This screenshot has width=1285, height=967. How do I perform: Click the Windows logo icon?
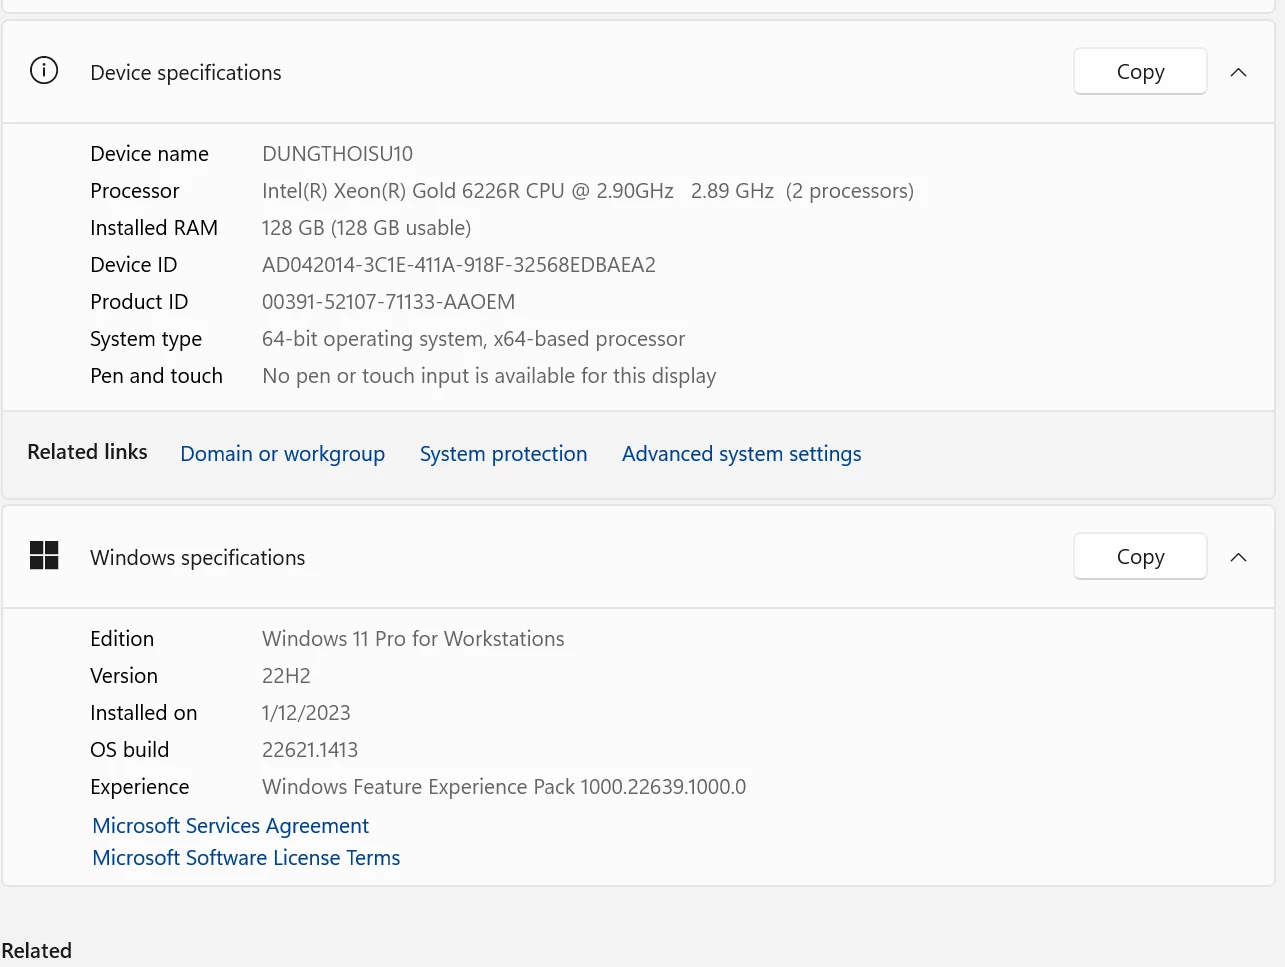(44, 555)
